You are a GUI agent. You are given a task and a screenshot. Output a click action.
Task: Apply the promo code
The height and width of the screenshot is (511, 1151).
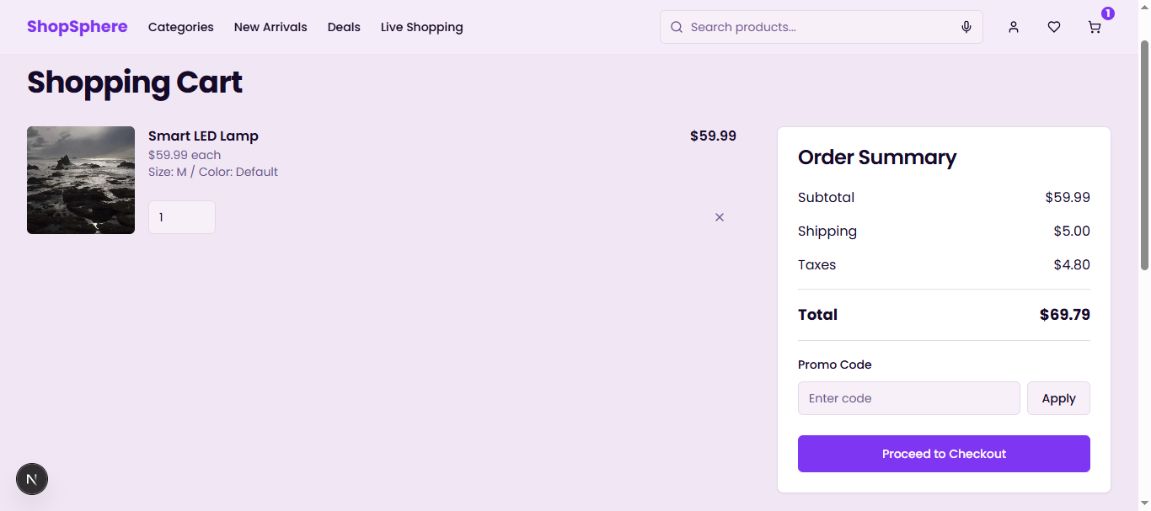pyautogui.click(x=1058, y=398)
